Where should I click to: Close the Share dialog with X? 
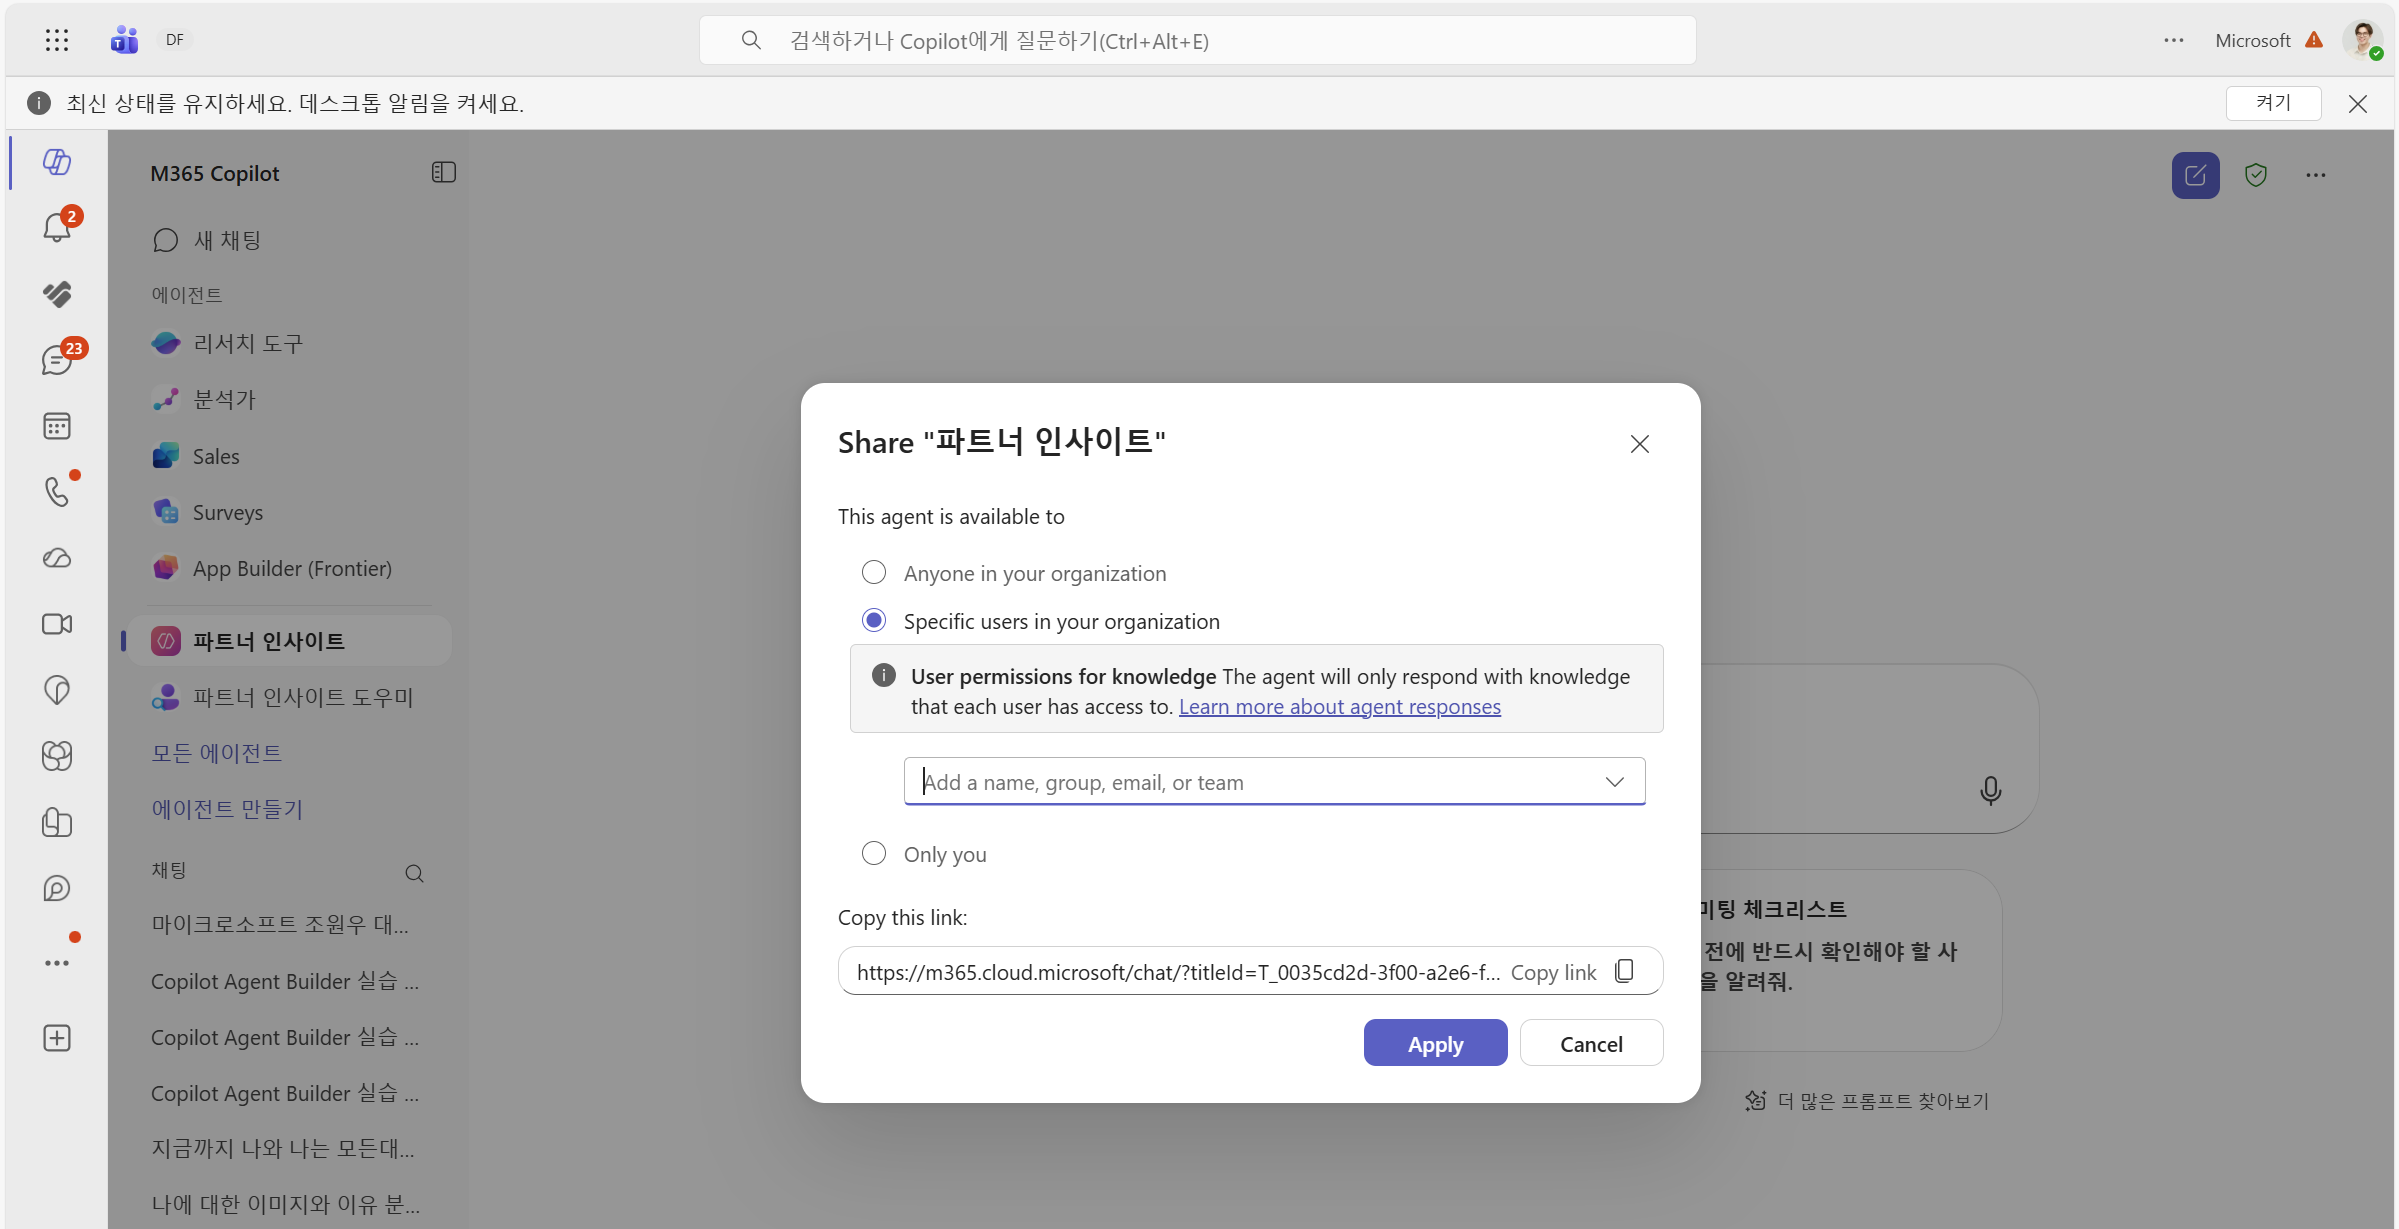[x=1640, y=444]
